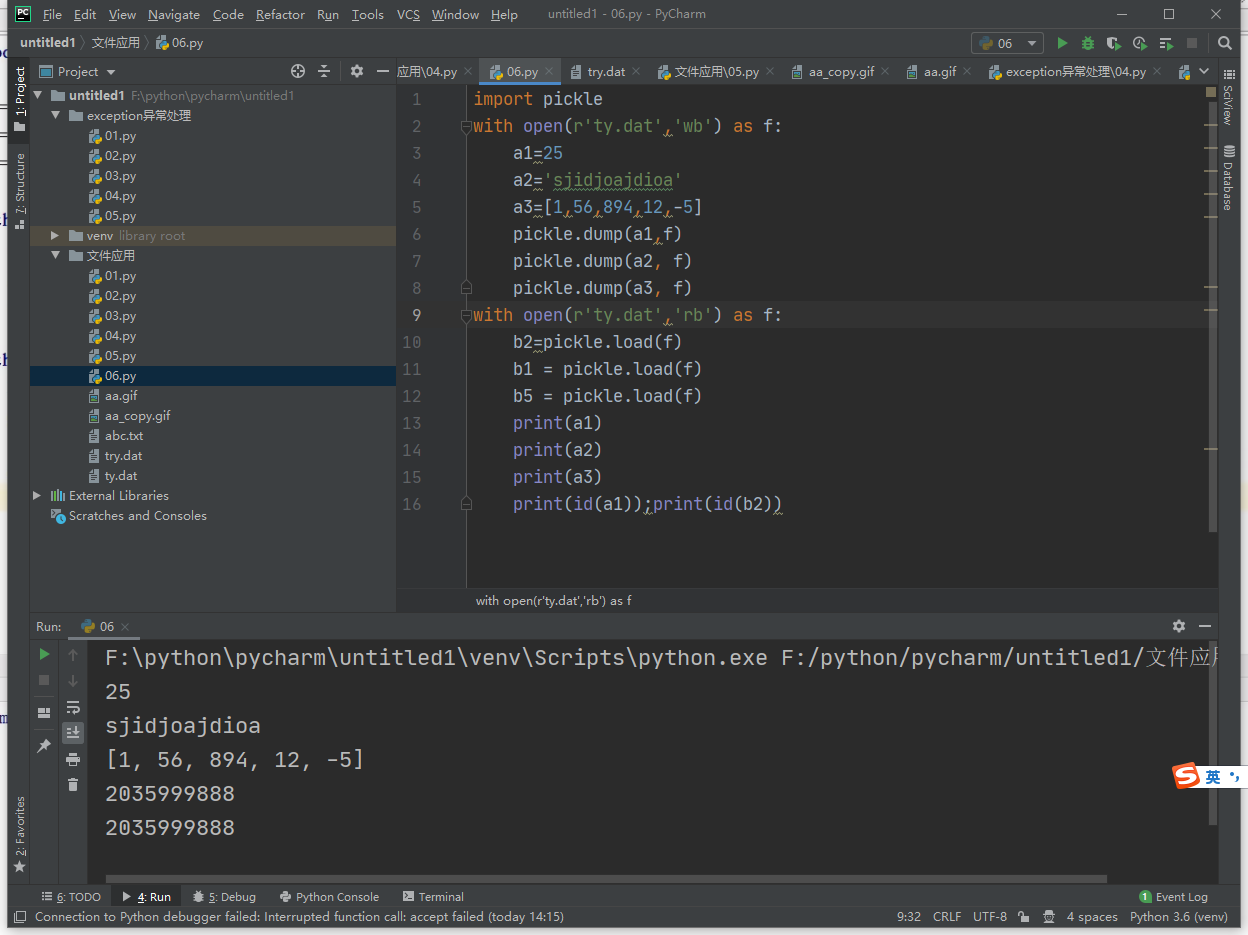Clear all console output with trash icon
The height and width of the screenshot is (935, 1248).
(73, 785)
